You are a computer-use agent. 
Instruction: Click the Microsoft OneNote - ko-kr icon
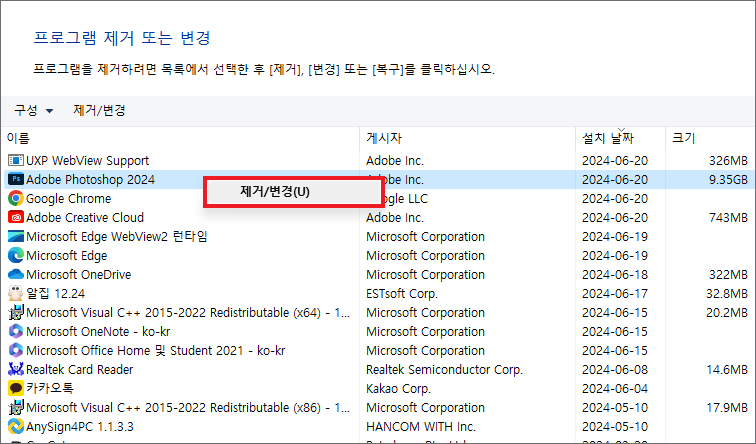pos(16,331)
